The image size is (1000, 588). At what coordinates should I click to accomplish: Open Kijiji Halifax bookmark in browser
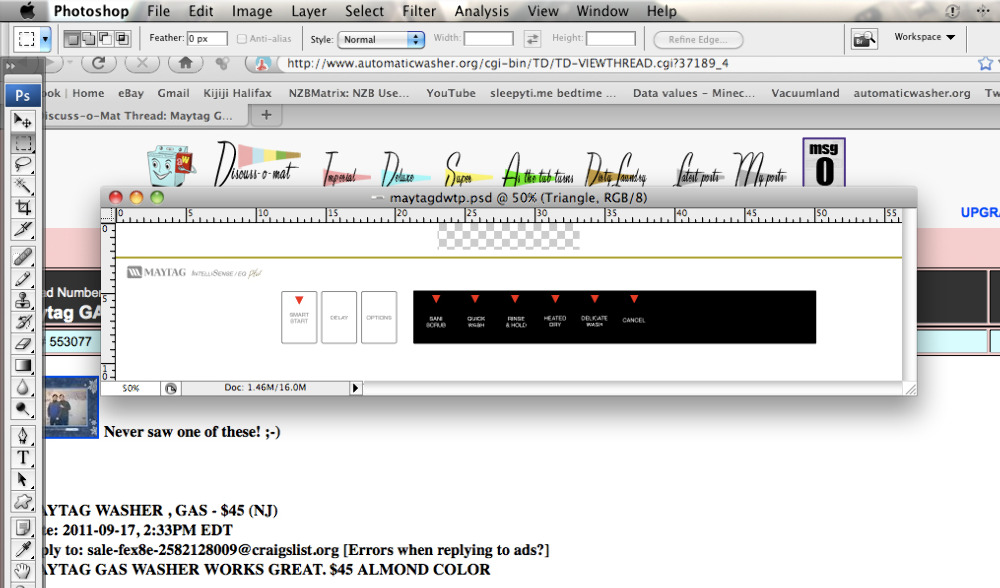(x=237, y=93)
